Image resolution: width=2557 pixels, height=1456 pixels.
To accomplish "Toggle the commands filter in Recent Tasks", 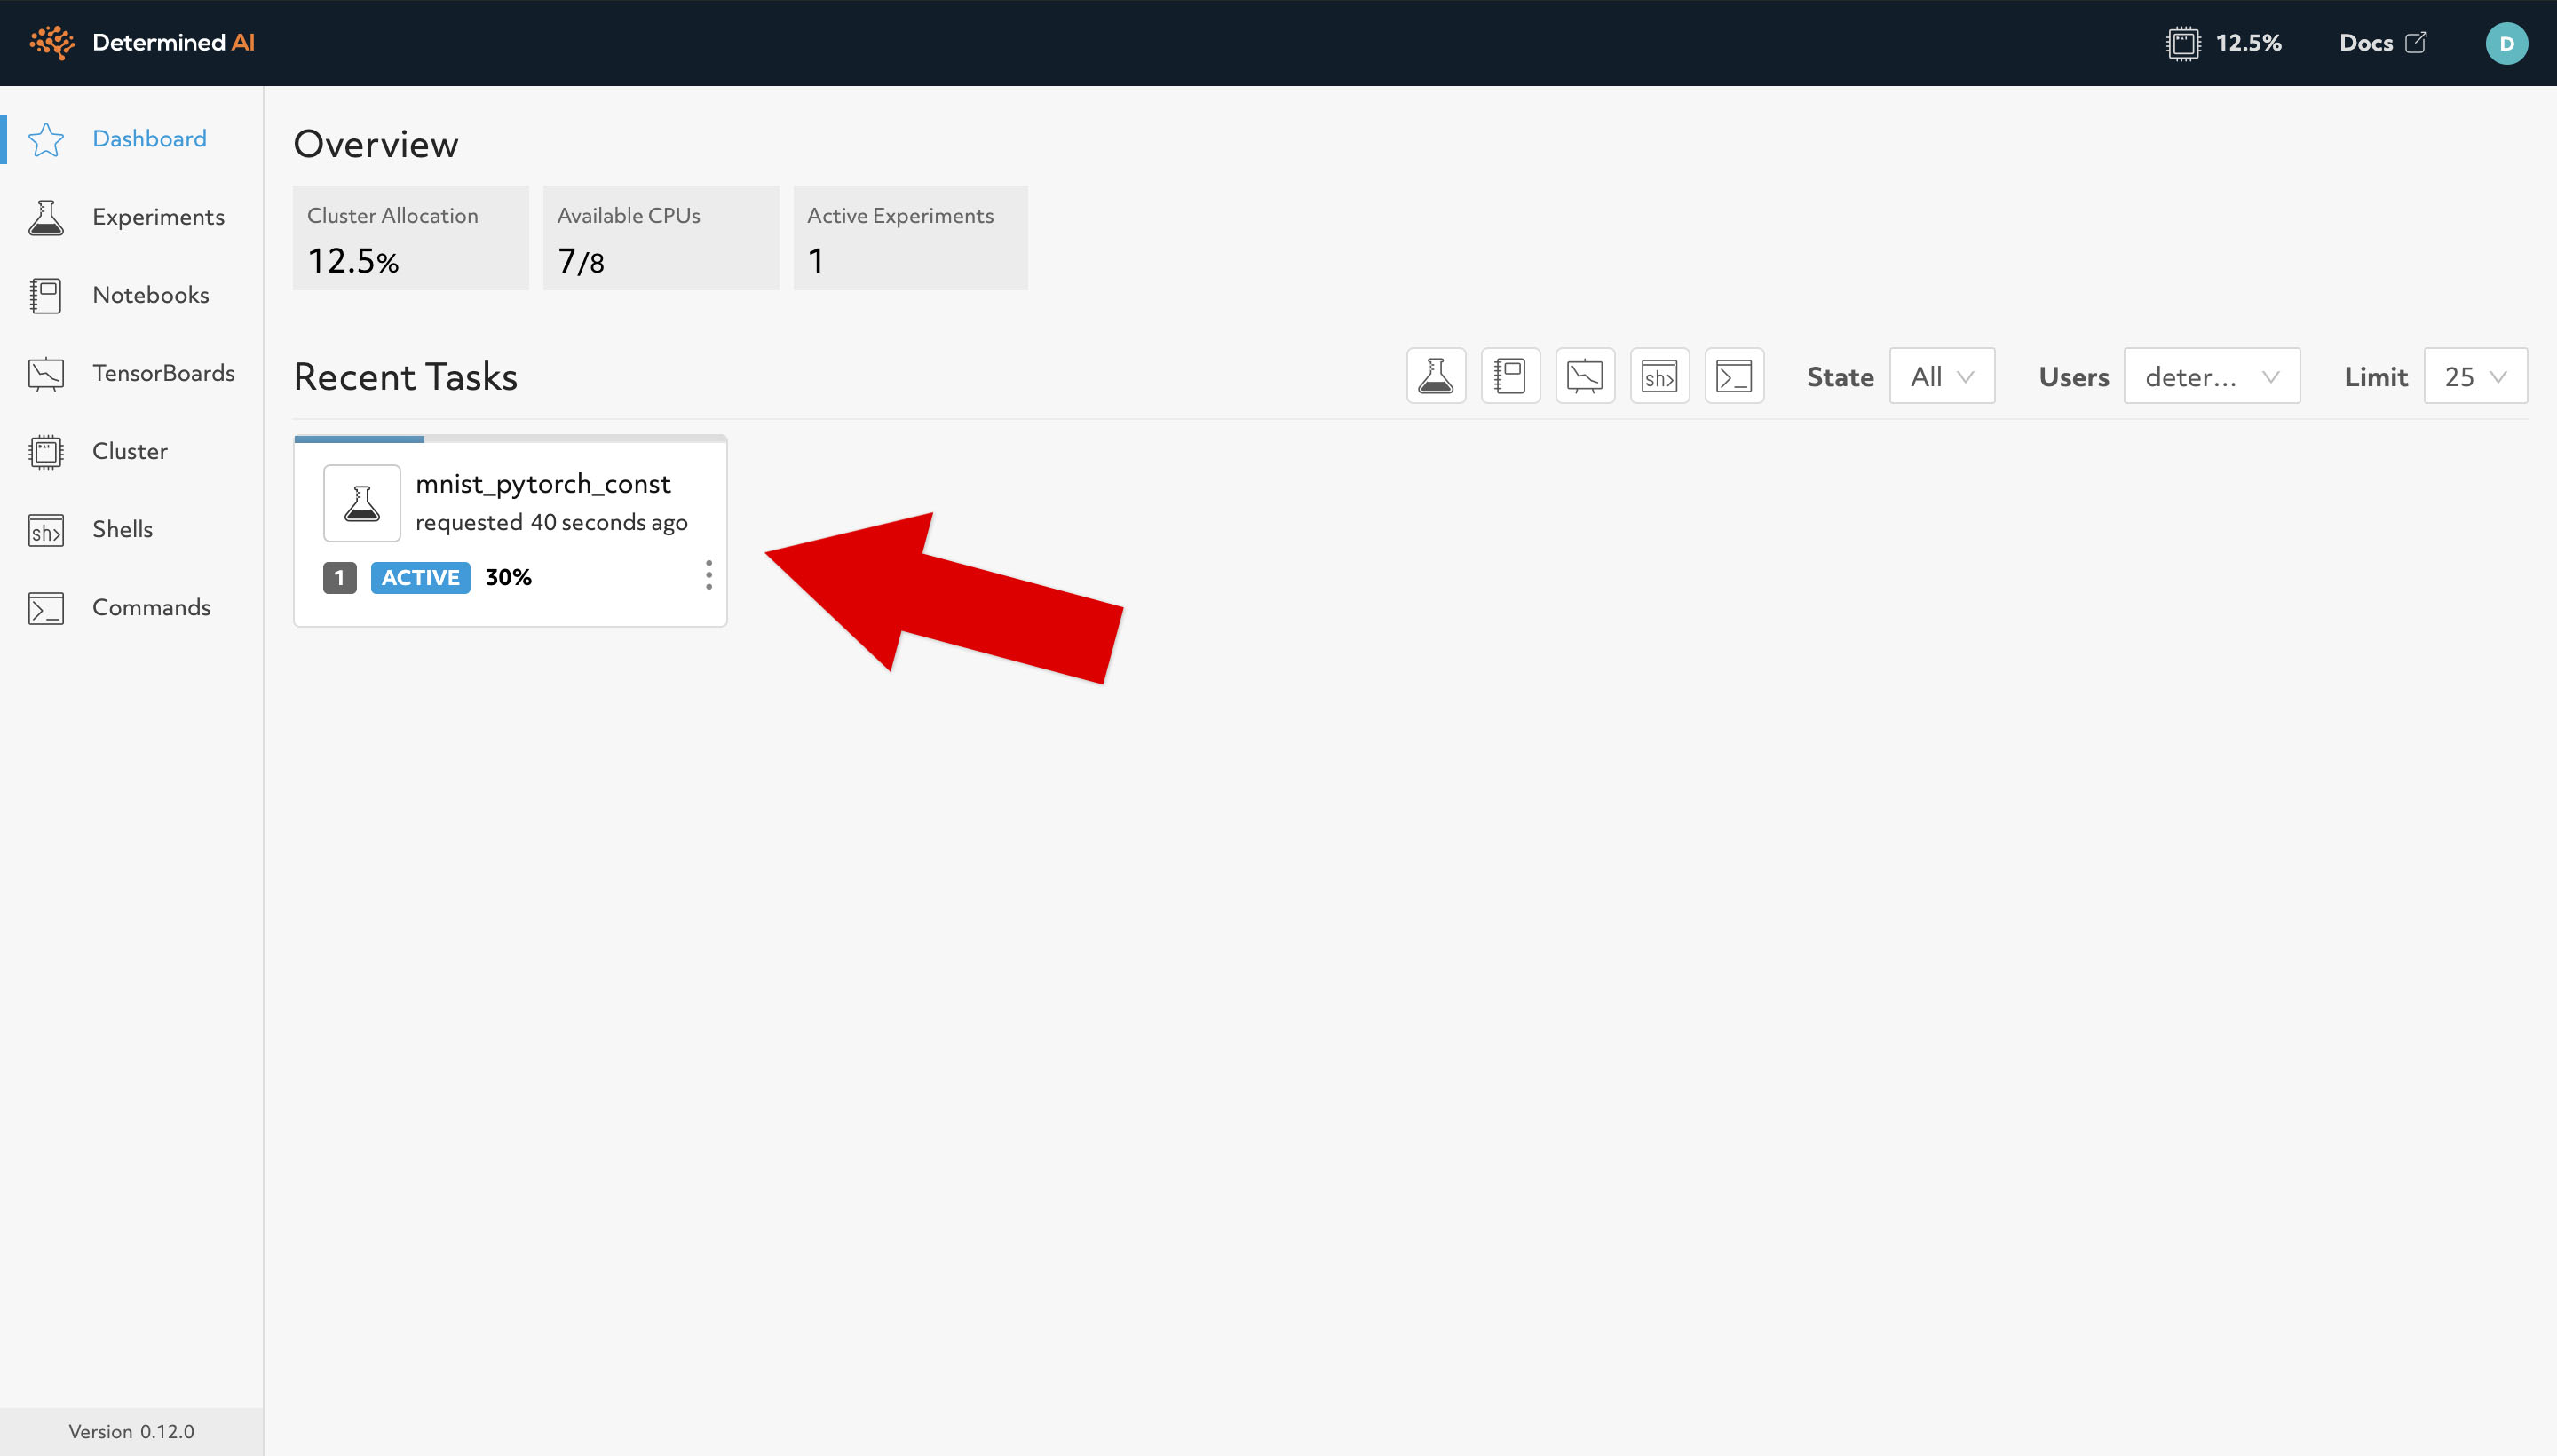I will pyautogui.click(x=1734, y=376).
